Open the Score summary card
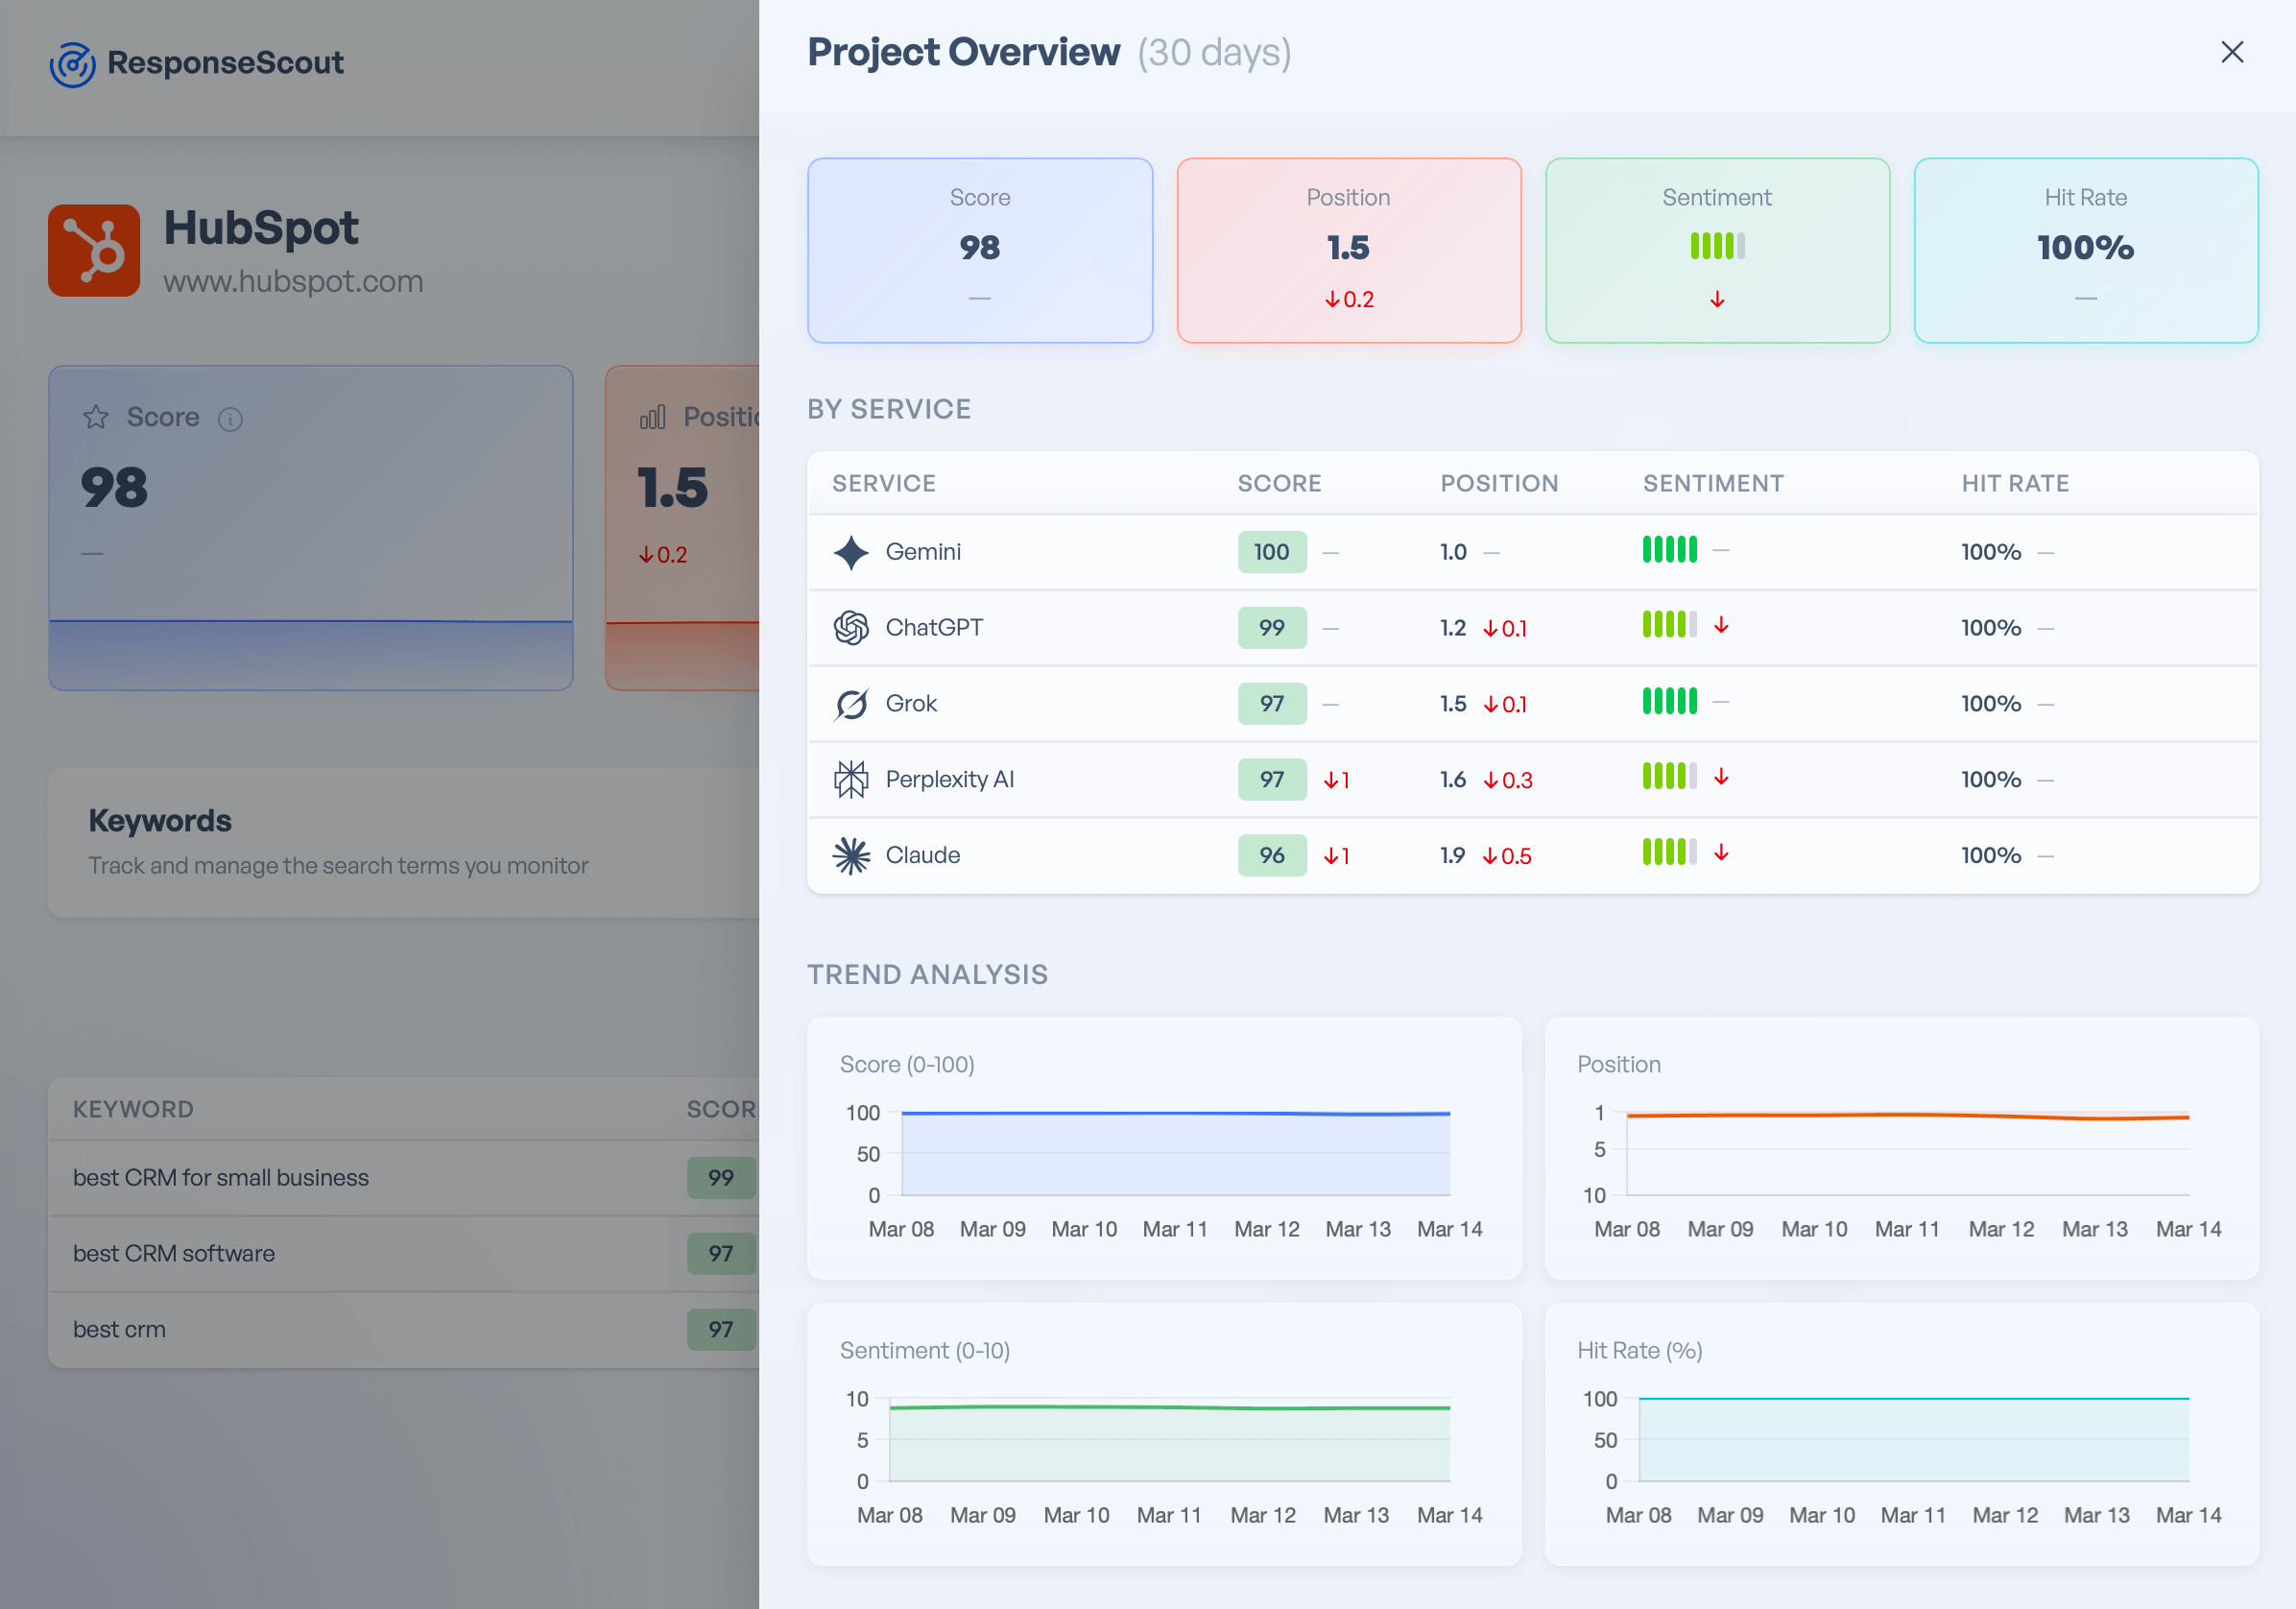2296x1609 pixels. (979, 250)
